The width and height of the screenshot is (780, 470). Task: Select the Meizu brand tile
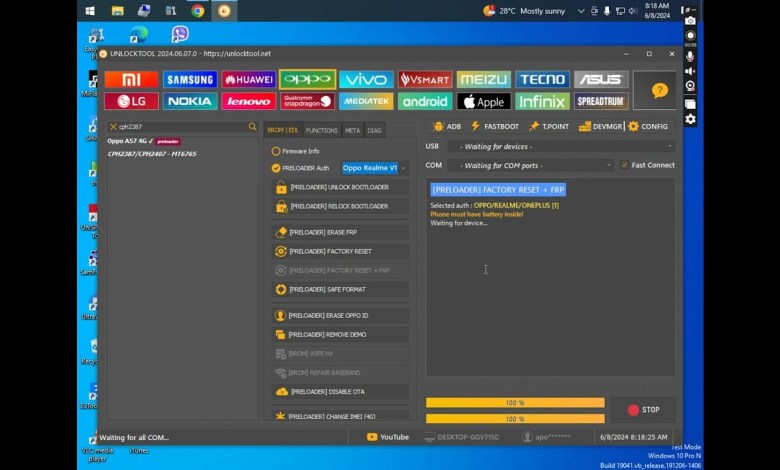click(x=484, y=80)
